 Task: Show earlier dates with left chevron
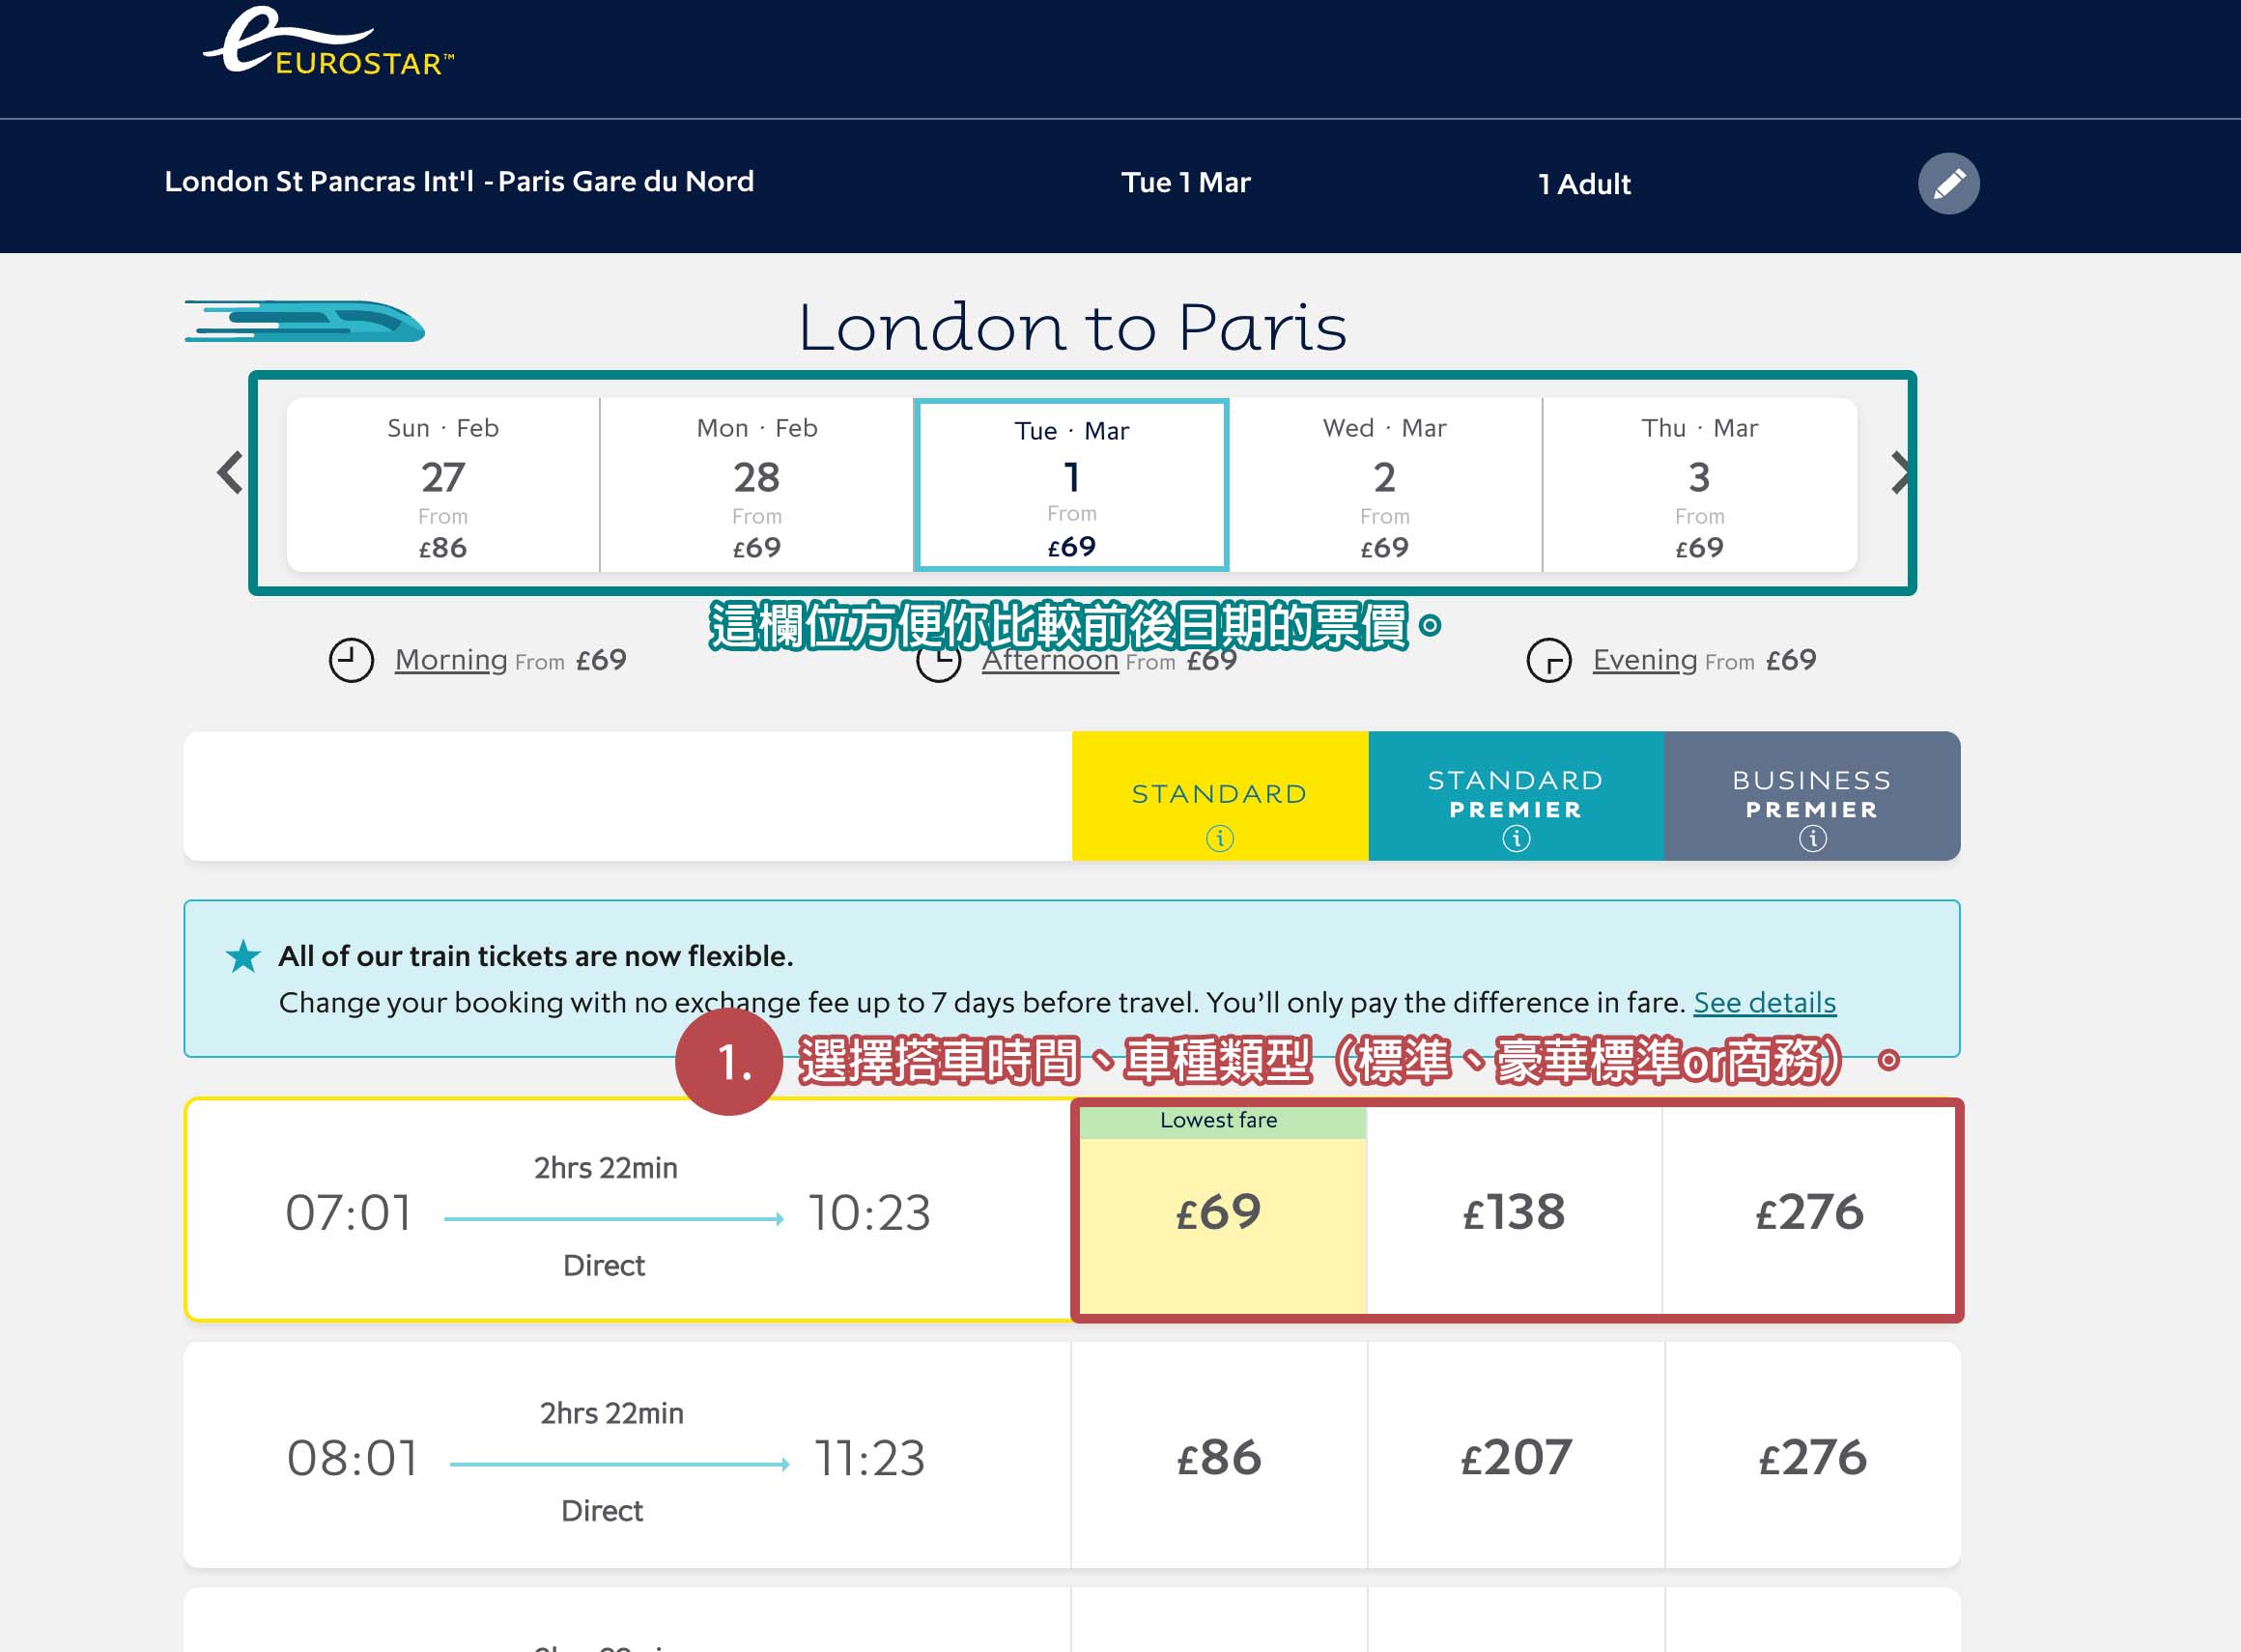click(230, 472)
